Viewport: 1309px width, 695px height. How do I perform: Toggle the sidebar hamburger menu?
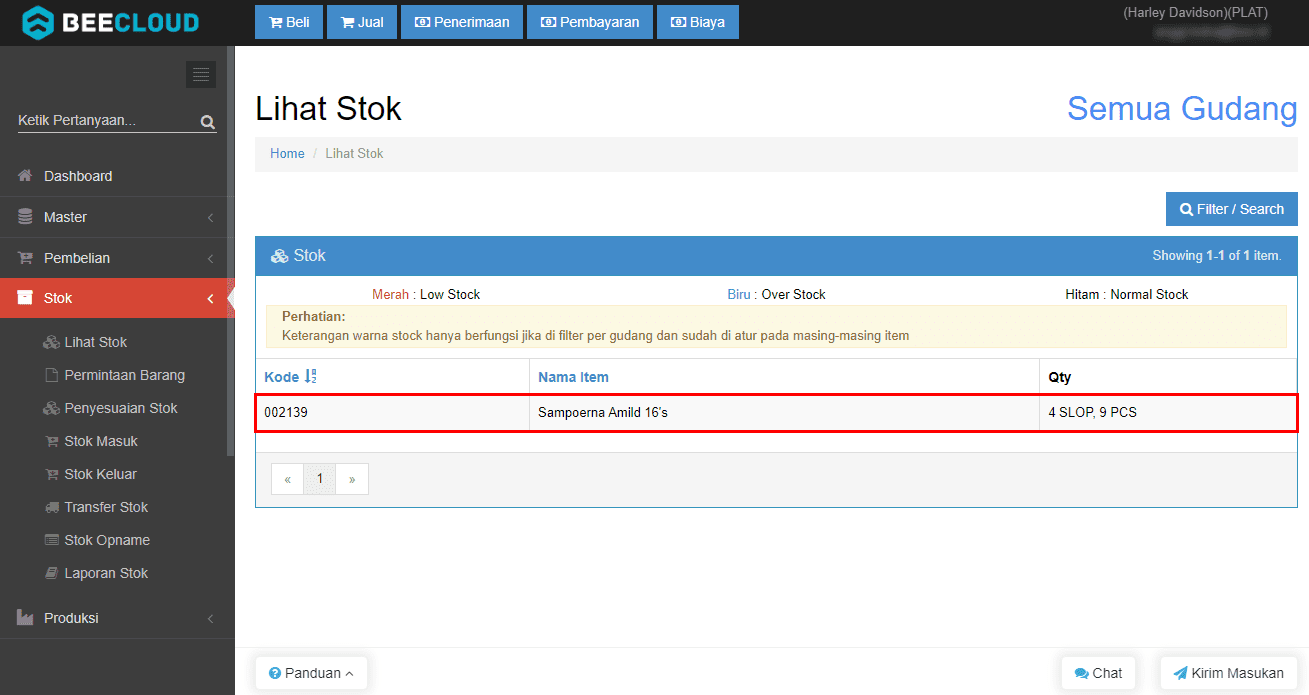(x=201, y=74)
